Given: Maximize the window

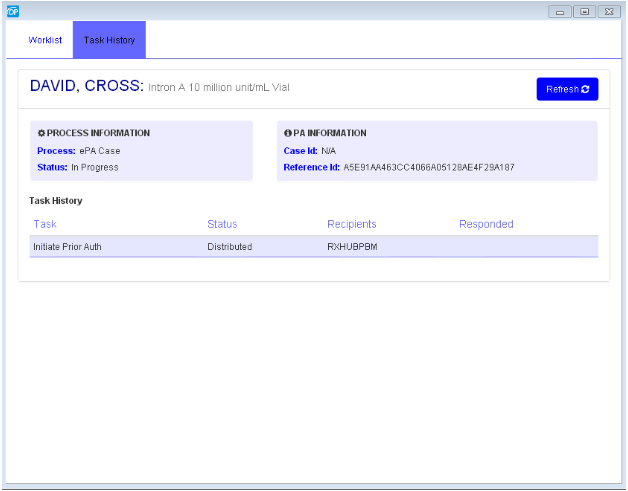Looking at the screenshot, I should (584, 12).
